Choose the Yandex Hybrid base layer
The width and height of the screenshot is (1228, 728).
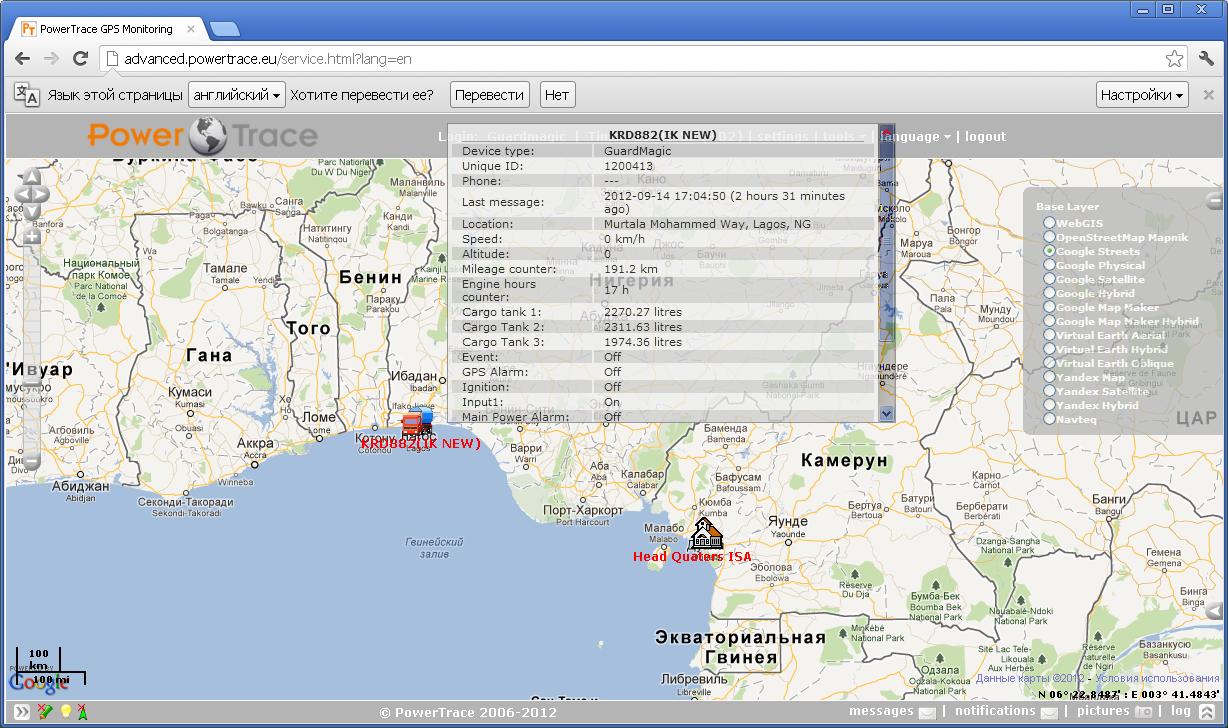(1049, 406)
